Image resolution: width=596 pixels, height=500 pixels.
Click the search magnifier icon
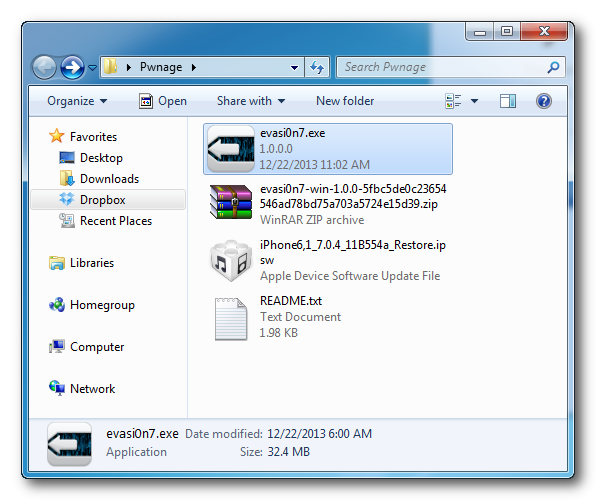point(553,67)
